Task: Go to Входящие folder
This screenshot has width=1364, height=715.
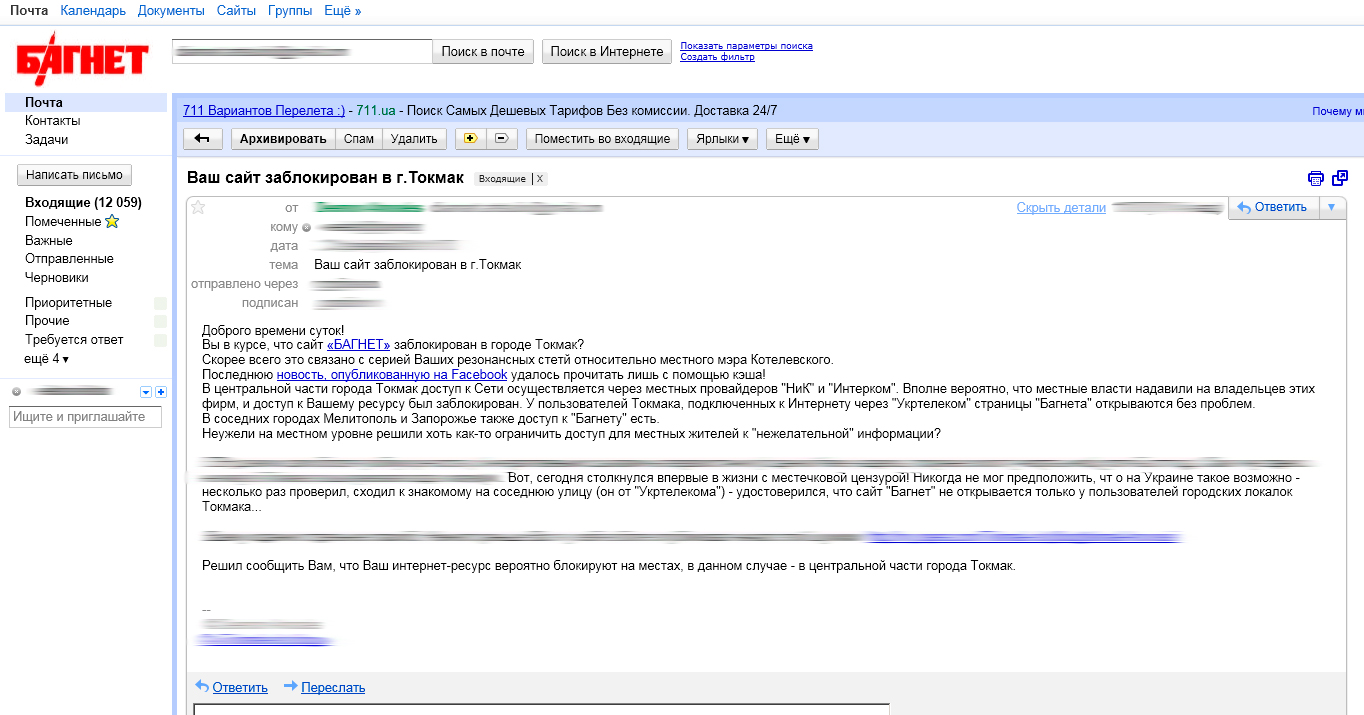Action: [x=83, y=203]
